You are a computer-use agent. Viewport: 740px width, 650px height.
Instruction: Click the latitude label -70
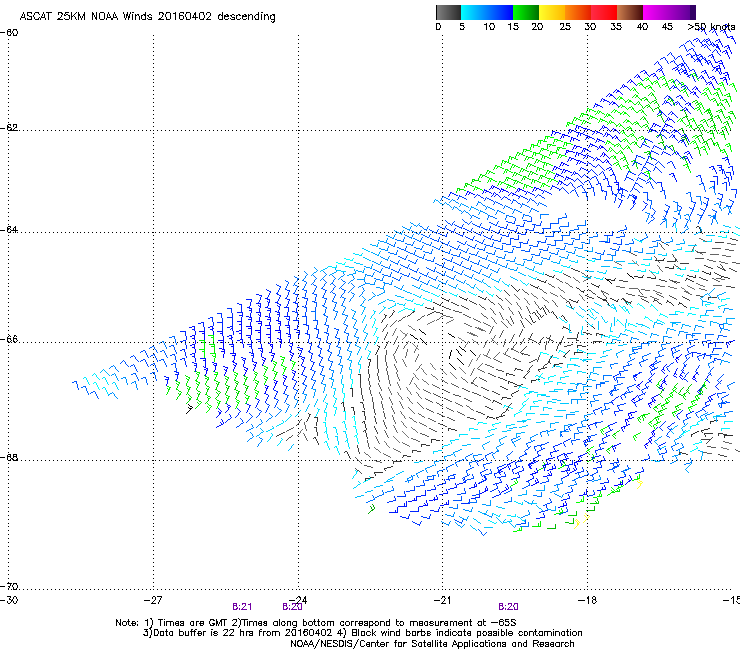coord(9,587)
